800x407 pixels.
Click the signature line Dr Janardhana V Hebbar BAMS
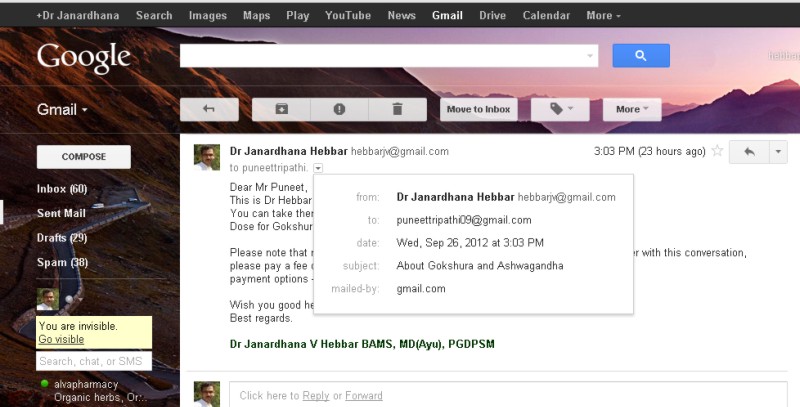(x=362, y=344)
